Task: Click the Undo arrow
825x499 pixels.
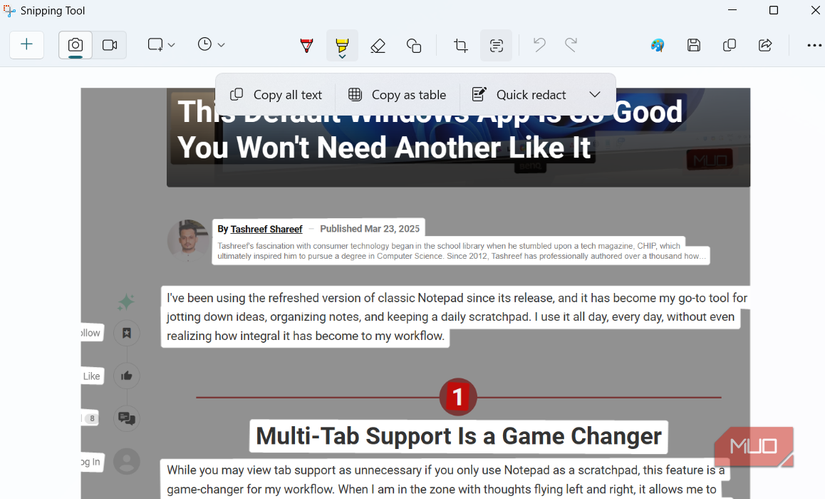Action: (x=539, y=45)
